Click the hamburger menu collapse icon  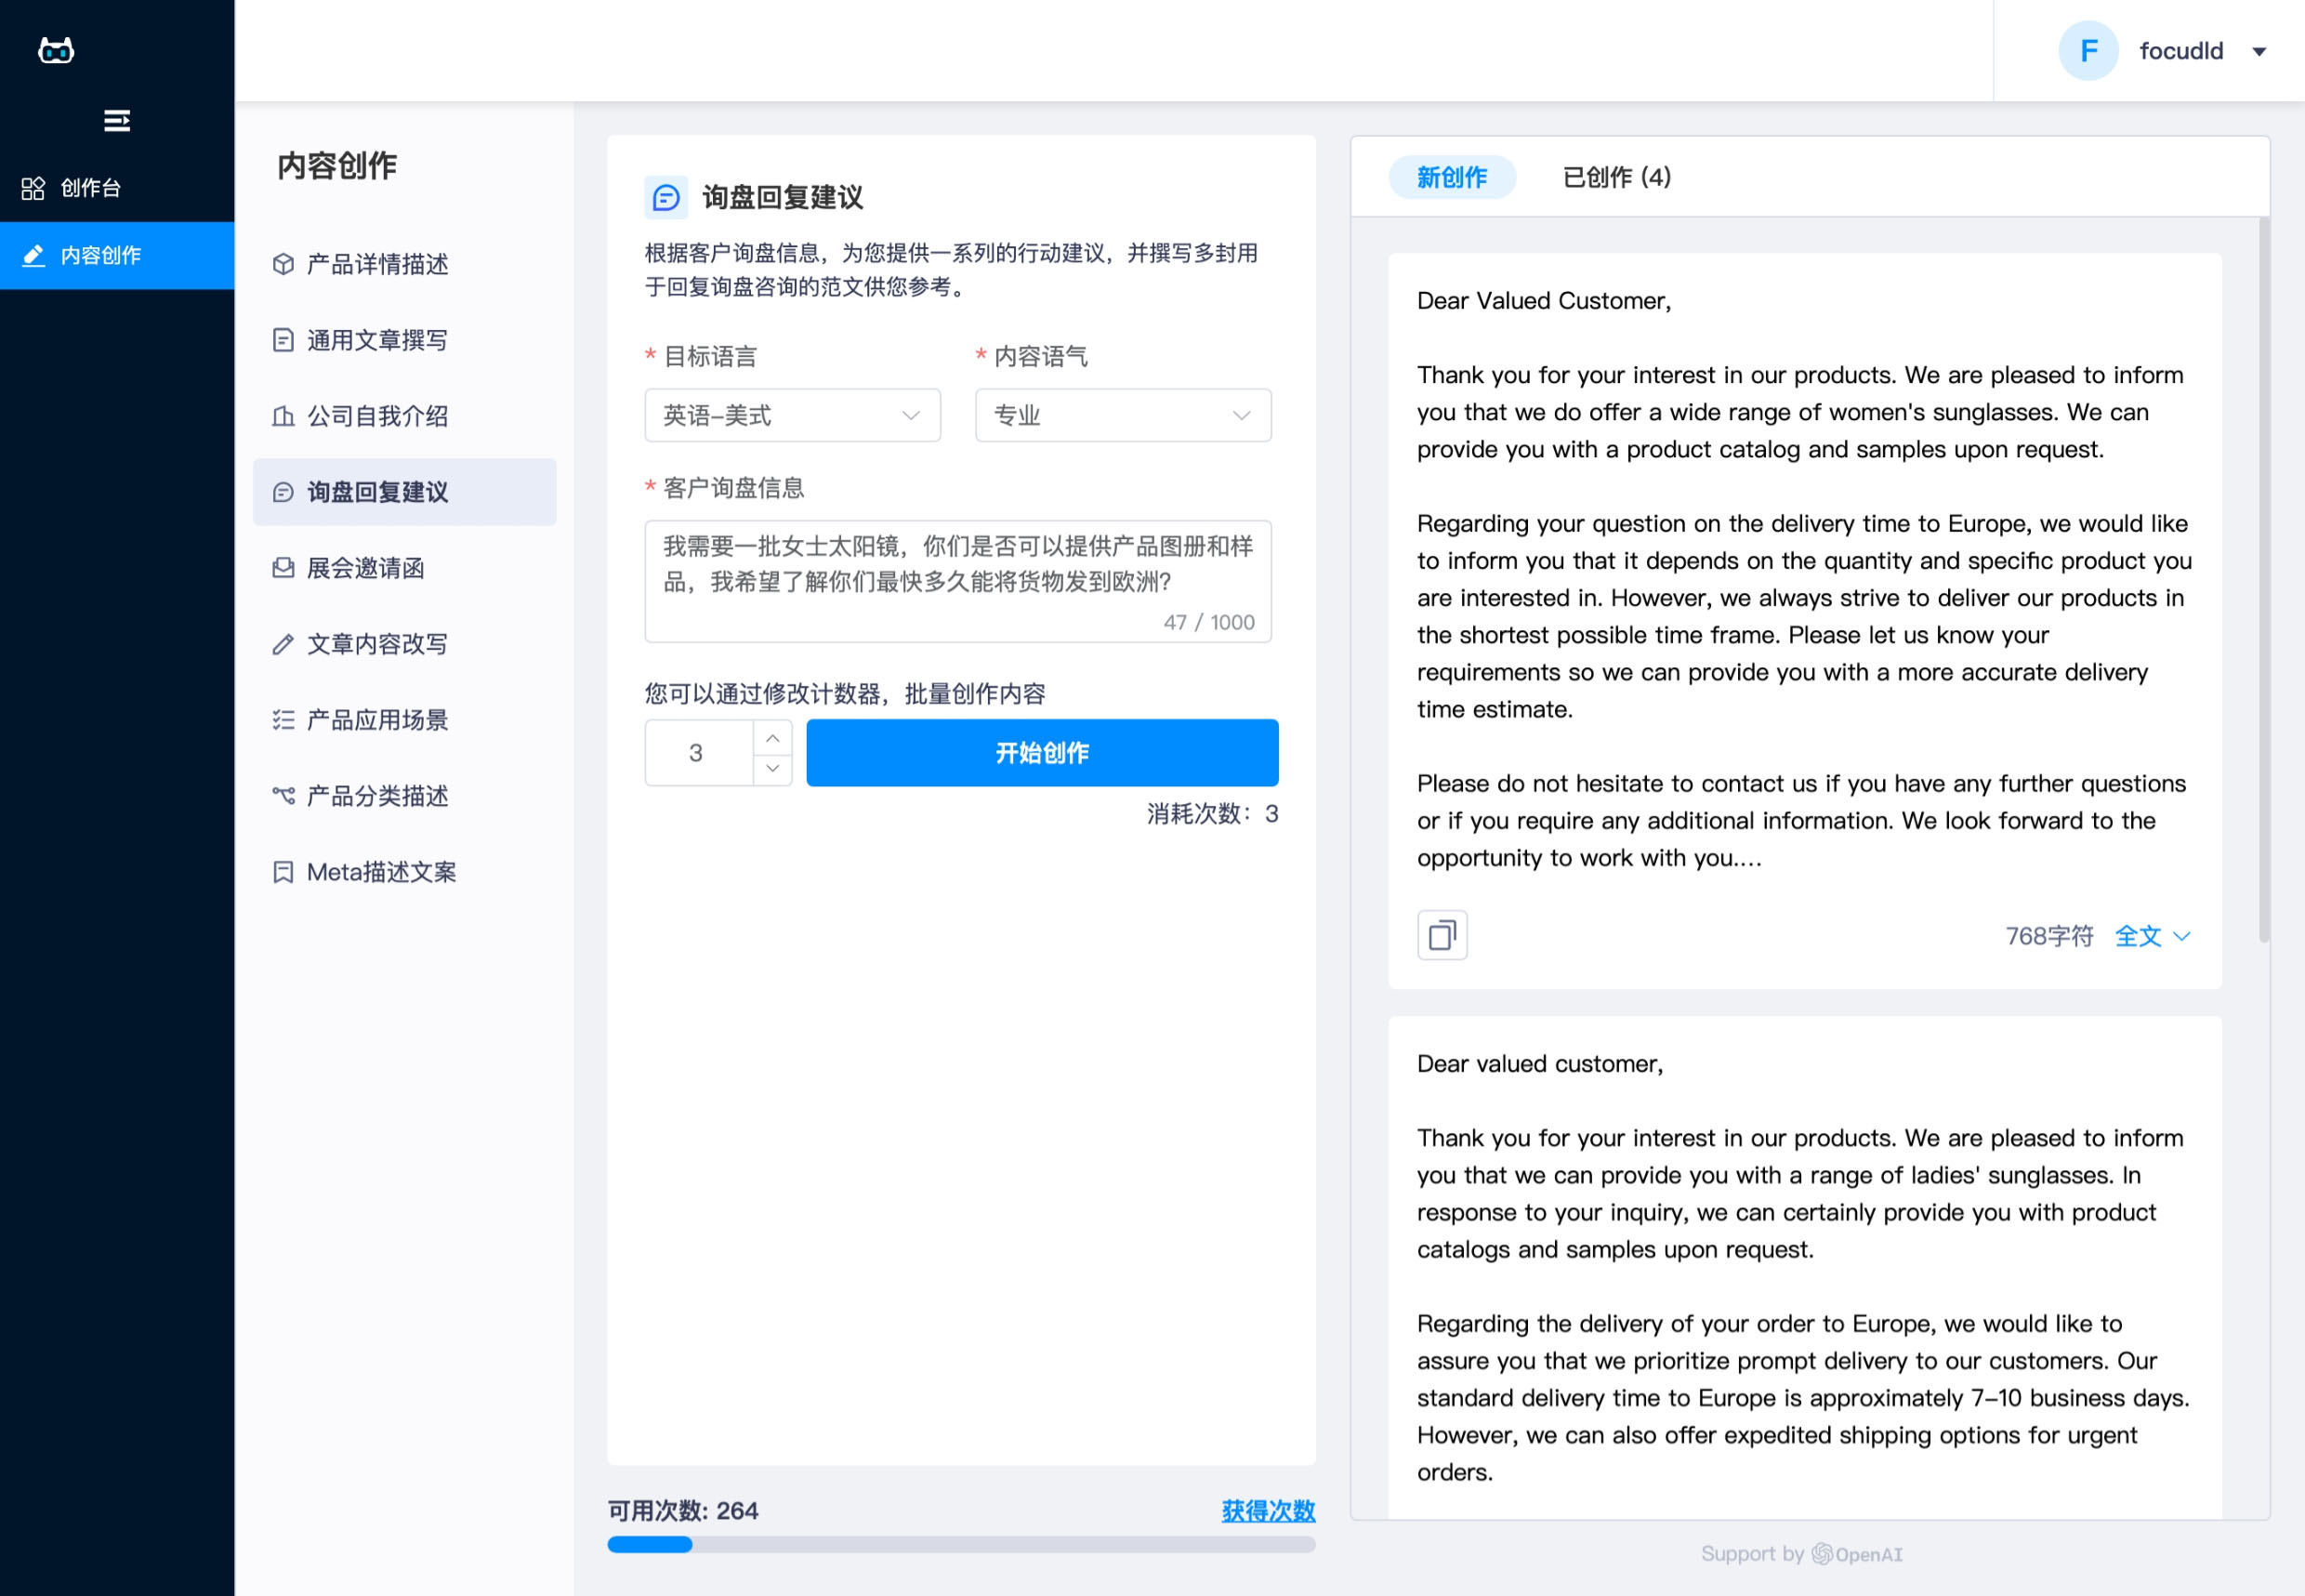coord(116,121)
